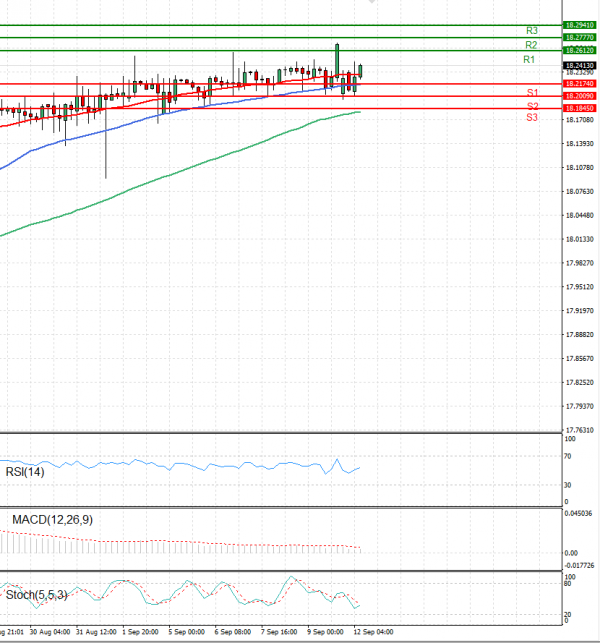Screen dimensions: 600x643
Task: Select the red 18.18450 price tag
Action: click(x=579, y=108)
